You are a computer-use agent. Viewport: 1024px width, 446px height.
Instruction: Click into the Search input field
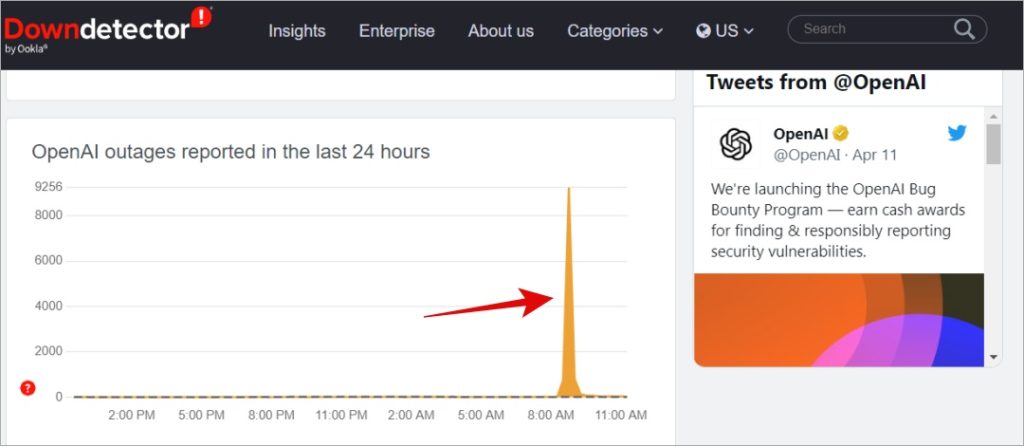point(874,29)
